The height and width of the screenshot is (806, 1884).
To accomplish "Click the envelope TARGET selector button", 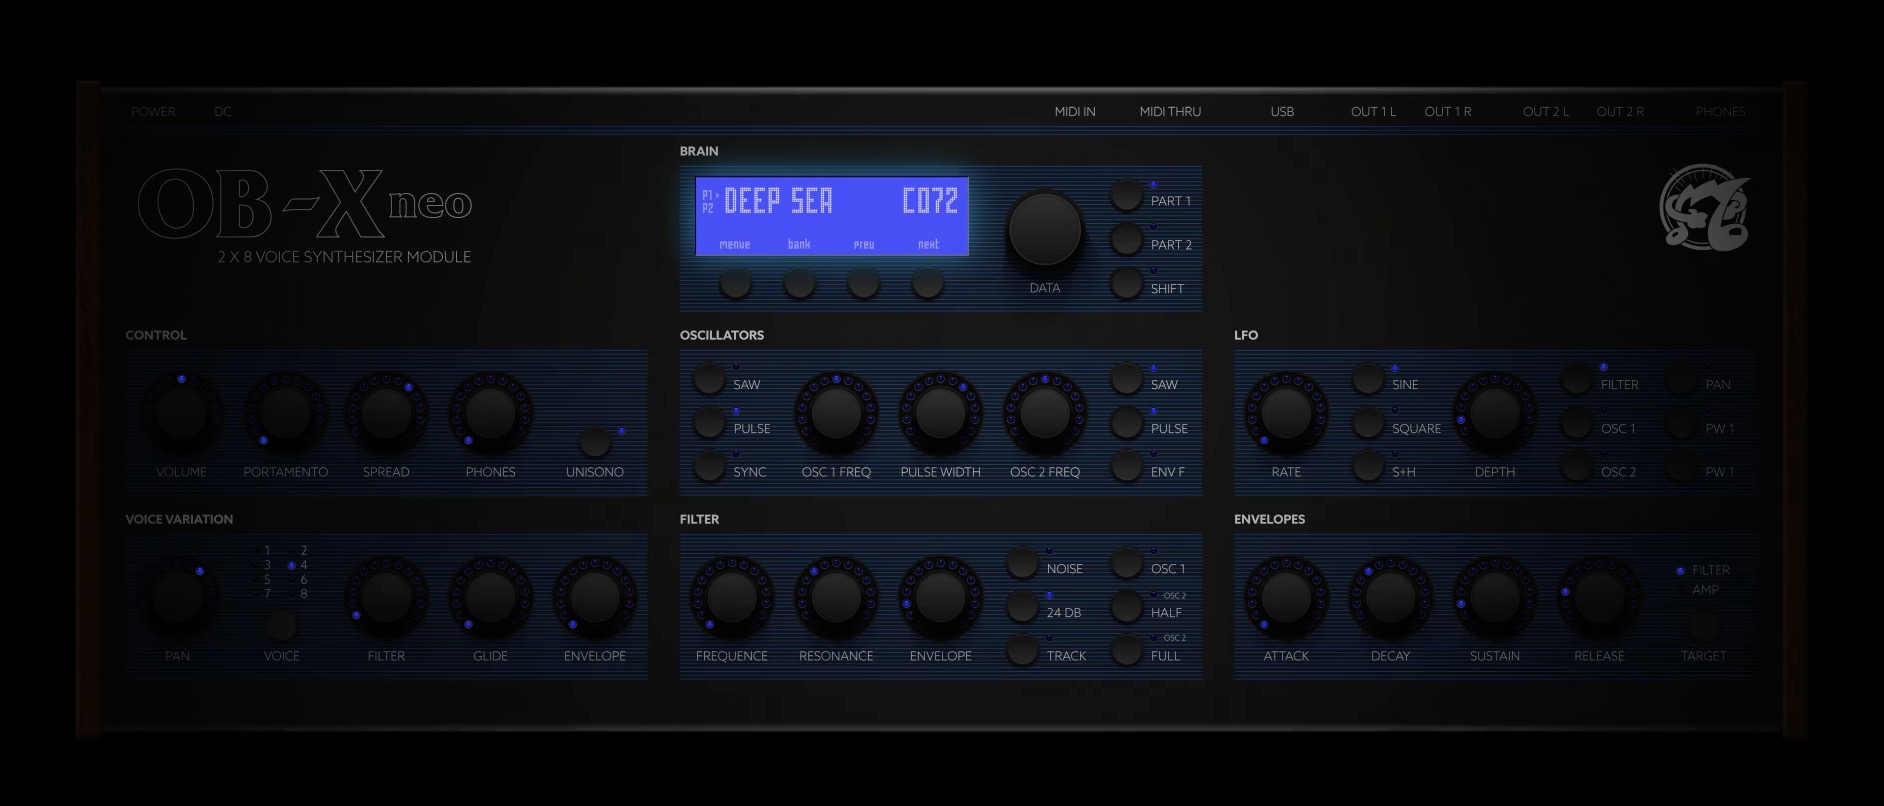I will click(1703, 626).
